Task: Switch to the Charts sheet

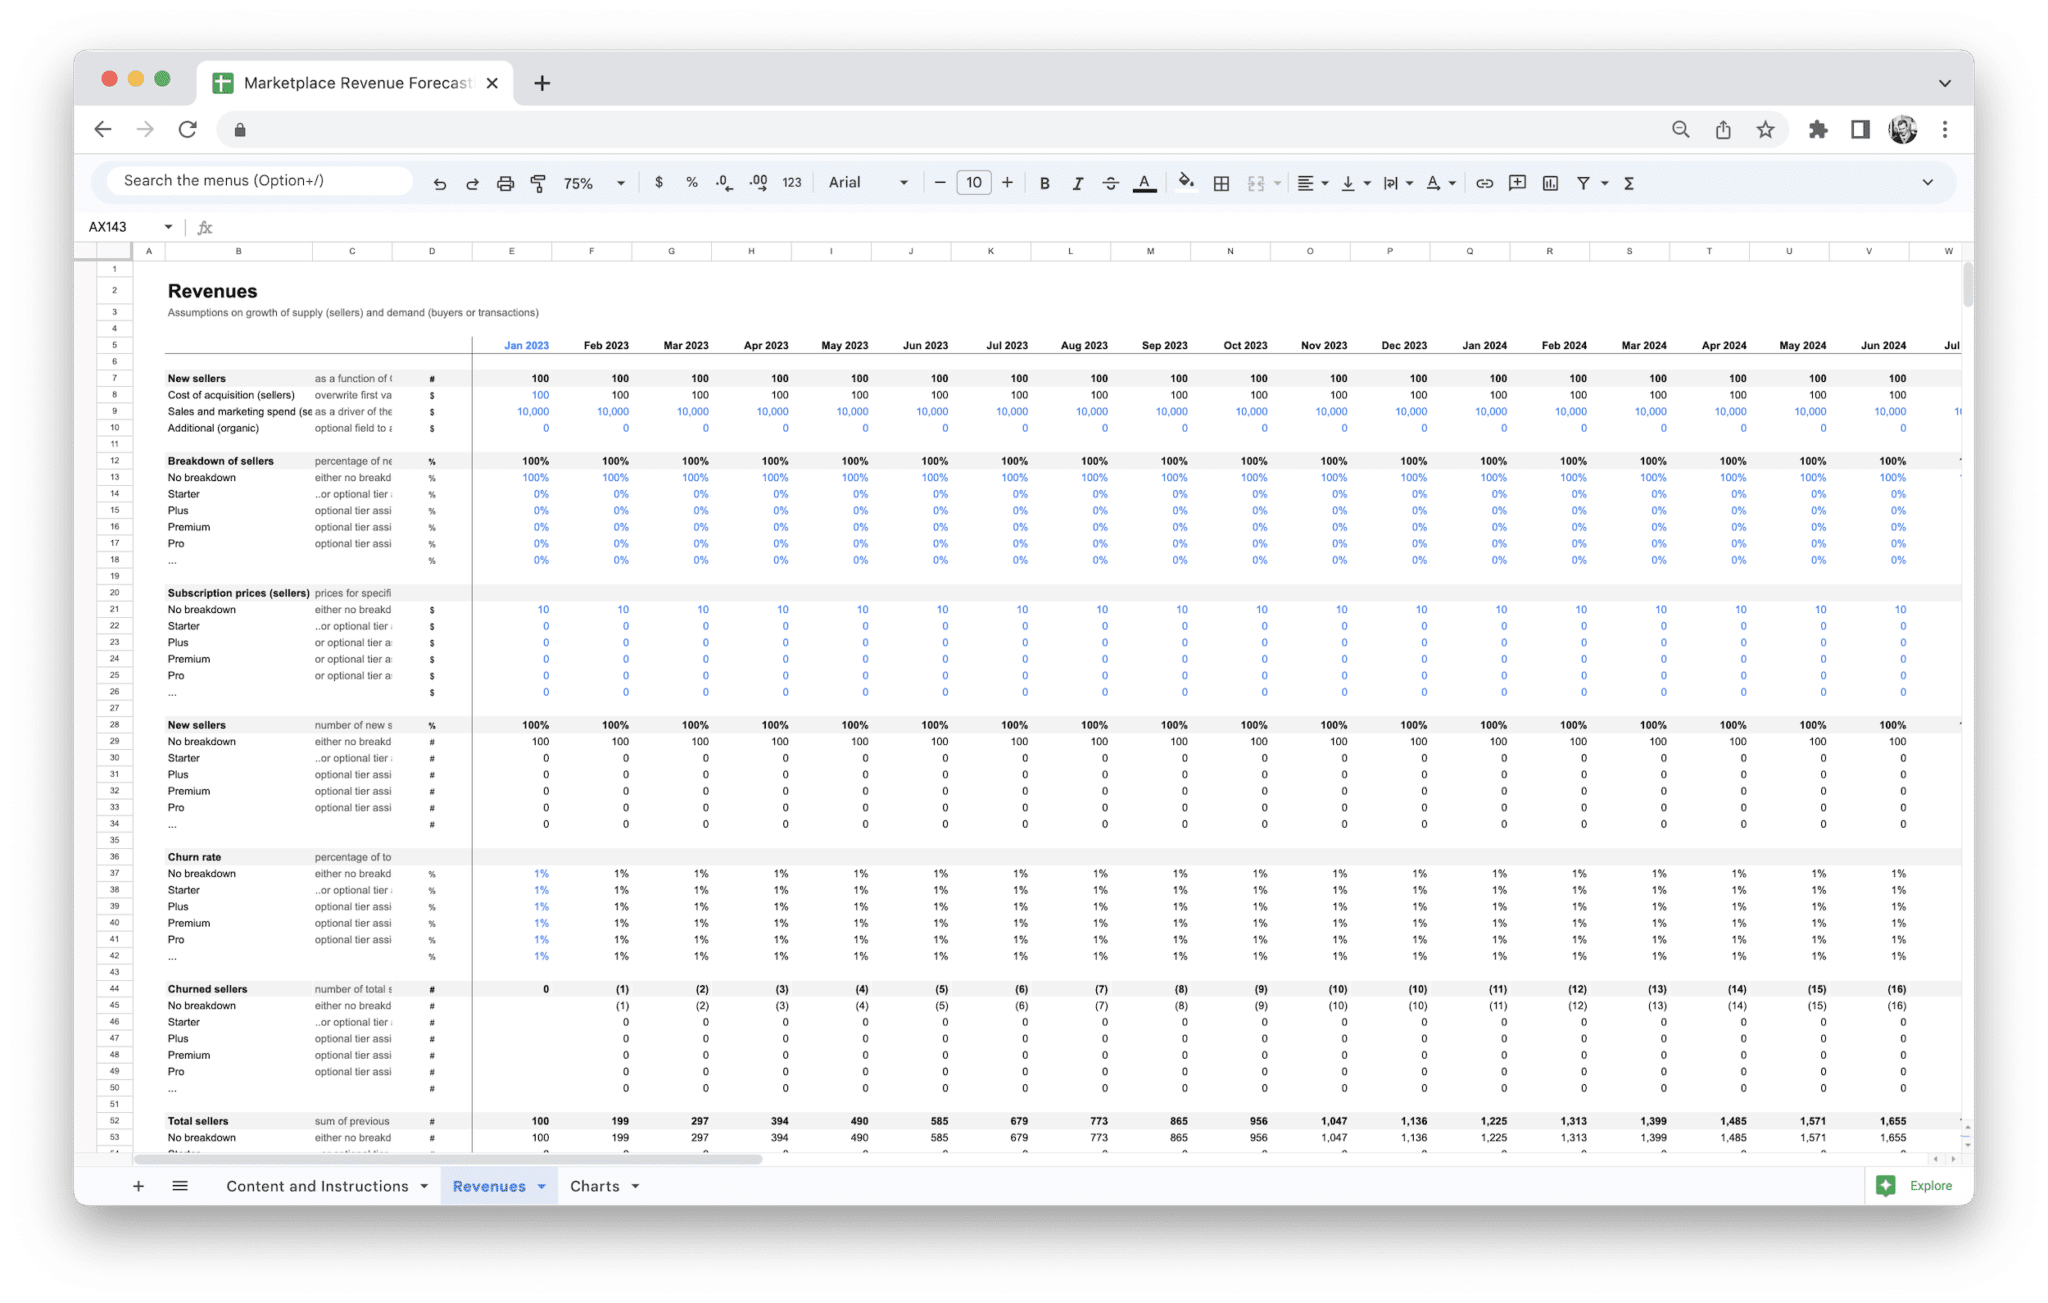Action: point(596,1186)
